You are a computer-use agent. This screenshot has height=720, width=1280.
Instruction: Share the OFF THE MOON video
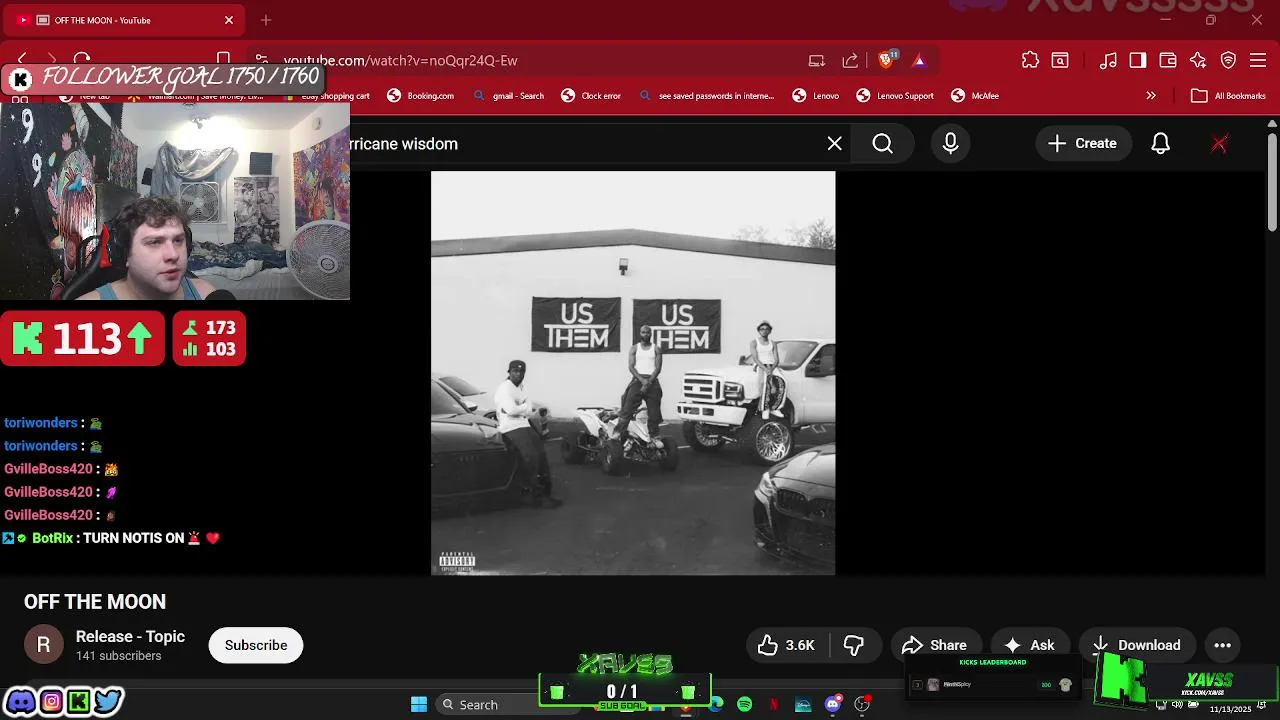point(934,645)
